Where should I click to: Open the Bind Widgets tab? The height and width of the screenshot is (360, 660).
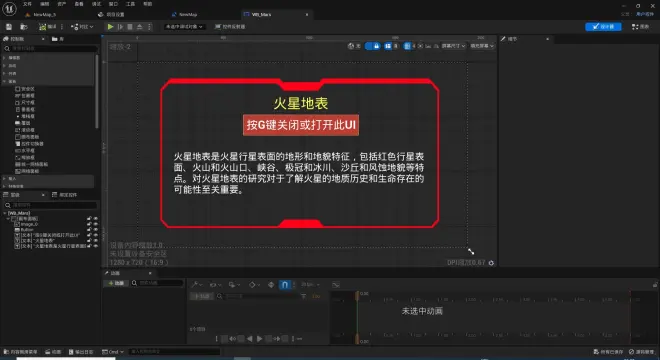pyautogui.click(x=64, y=195)
